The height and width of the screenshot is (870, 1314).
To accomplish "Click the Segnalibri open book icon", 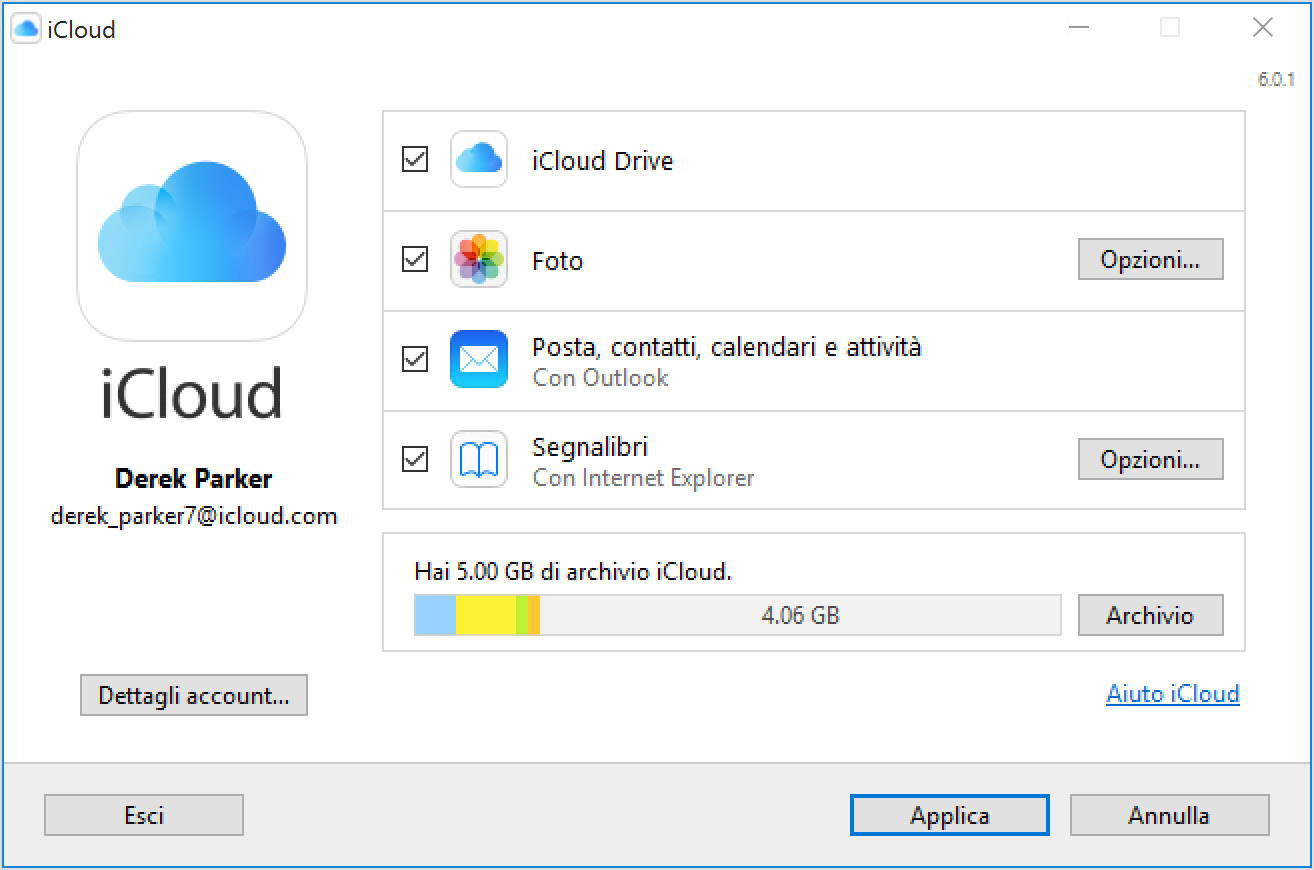I will click(x=479, y=459).
